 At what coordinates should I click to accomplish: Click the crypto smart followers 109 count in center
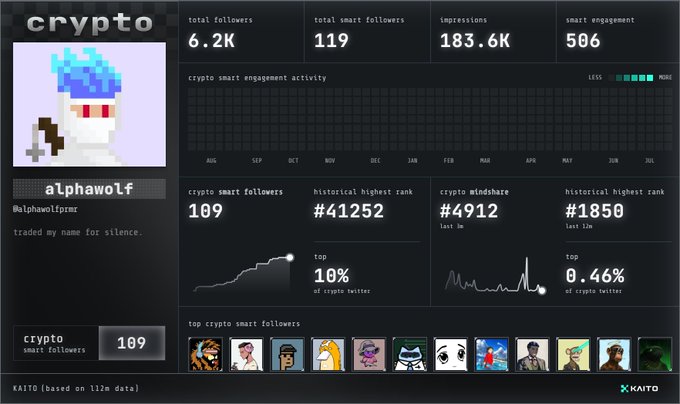(x=206, y=211)
